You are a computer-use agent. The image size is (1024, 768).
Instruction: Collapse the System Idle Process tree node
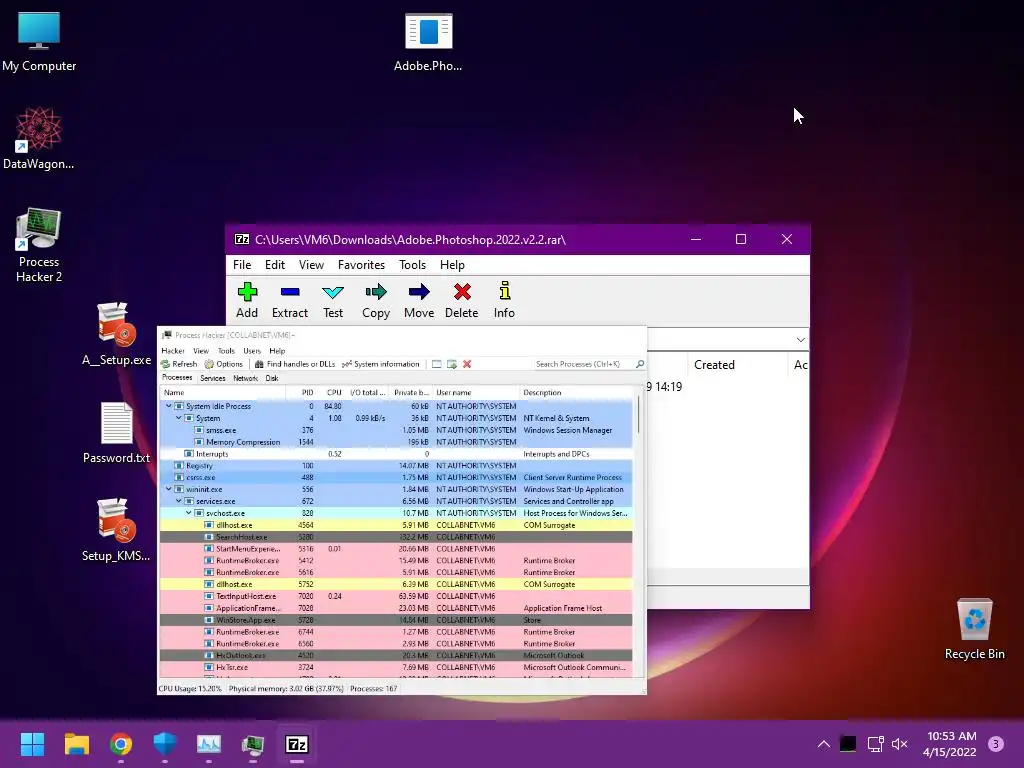(168, 406)
